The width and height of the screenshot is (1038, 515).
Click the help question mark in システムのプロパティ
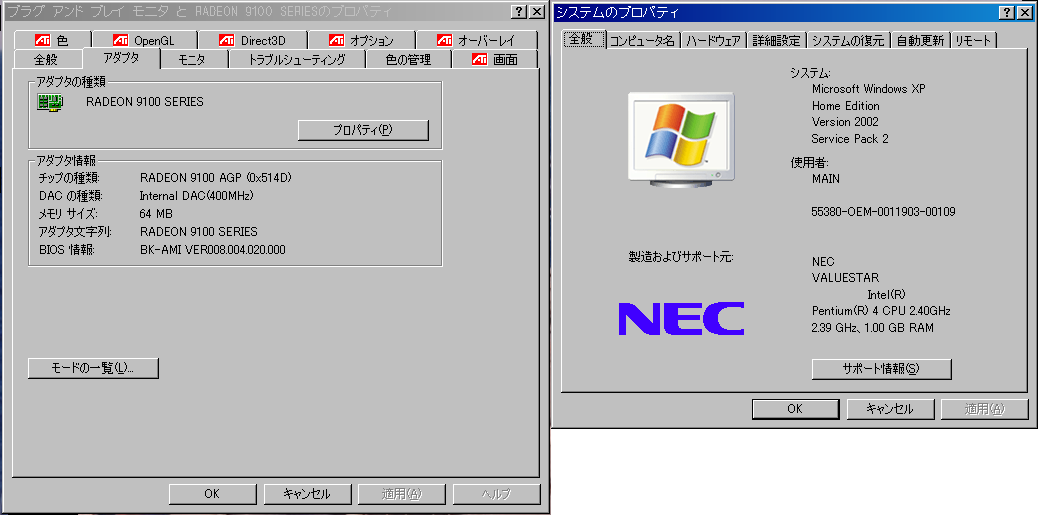coord(1006,12)
